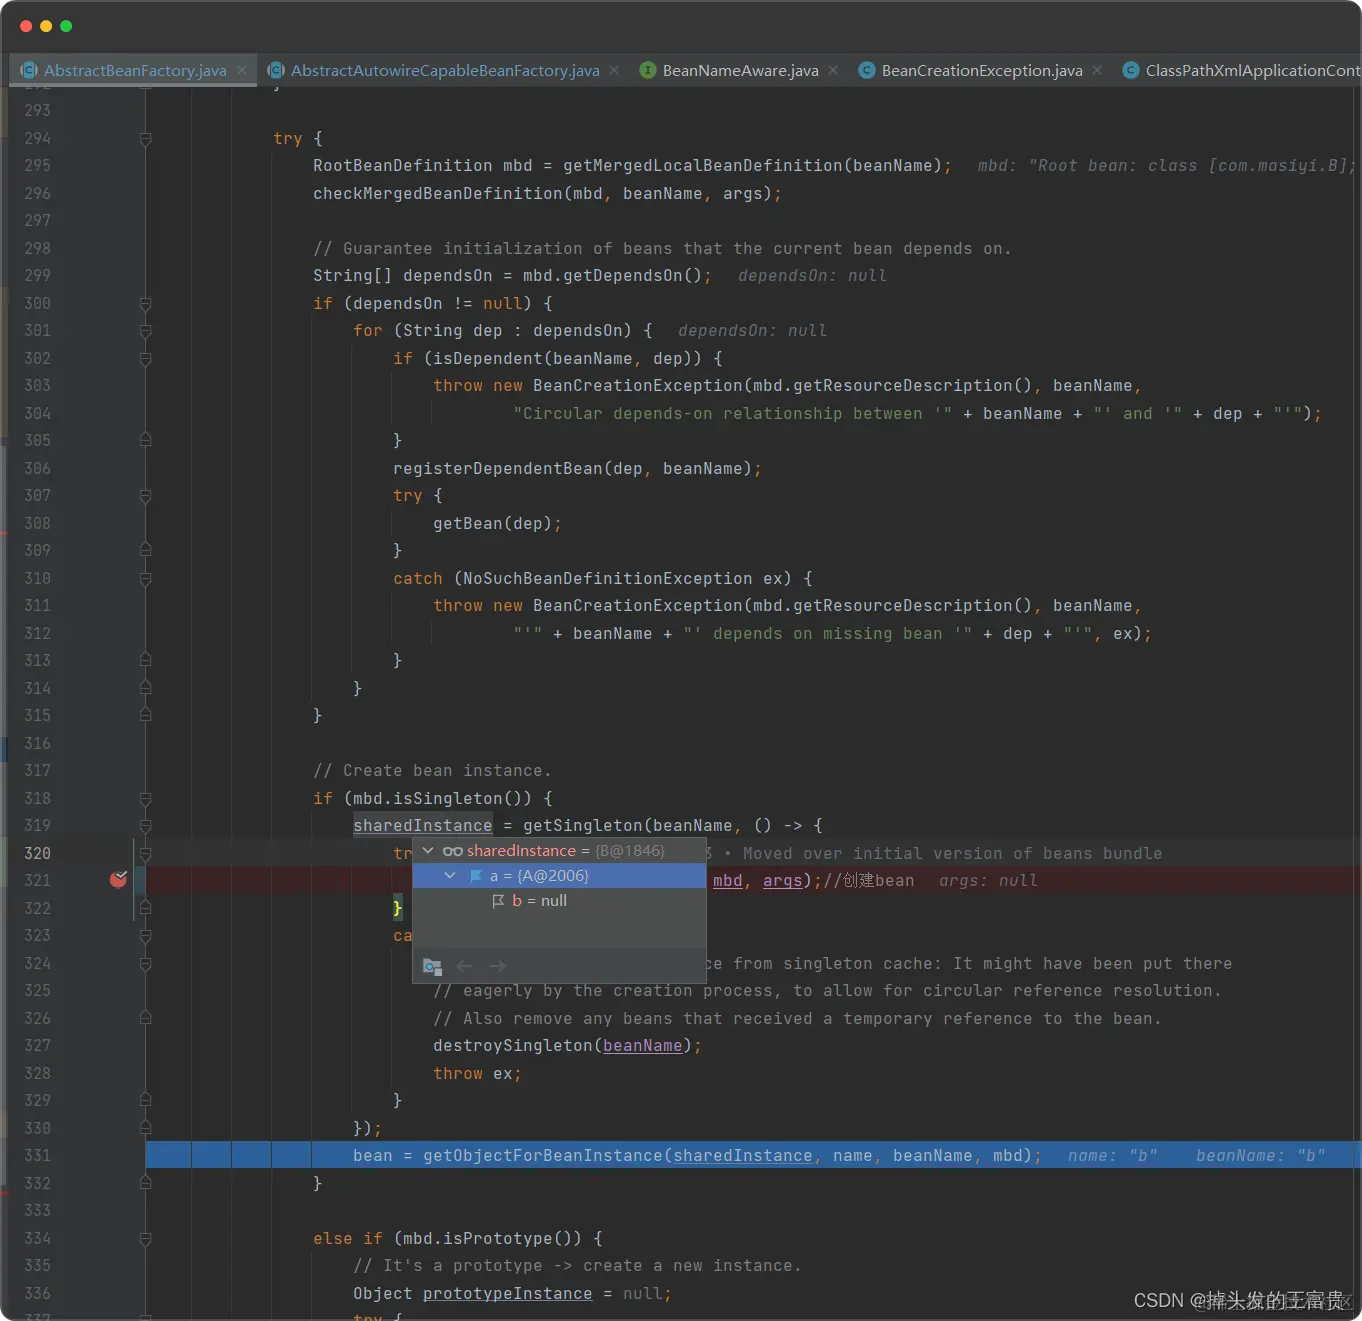Click the underlined sharedInstance variable on line 319
Image resolution: width=1362 pixels, height=1321 pixels.
[423, 825]
